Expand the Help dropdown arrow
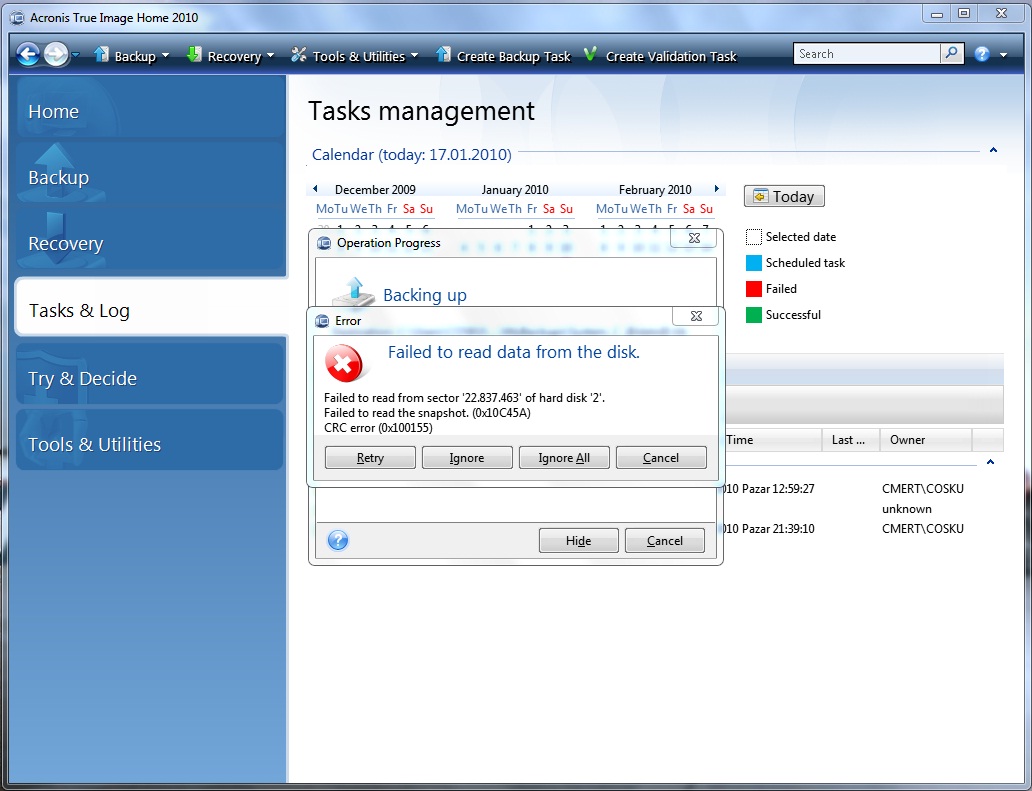1032x791 pixels. [1004, 55]
